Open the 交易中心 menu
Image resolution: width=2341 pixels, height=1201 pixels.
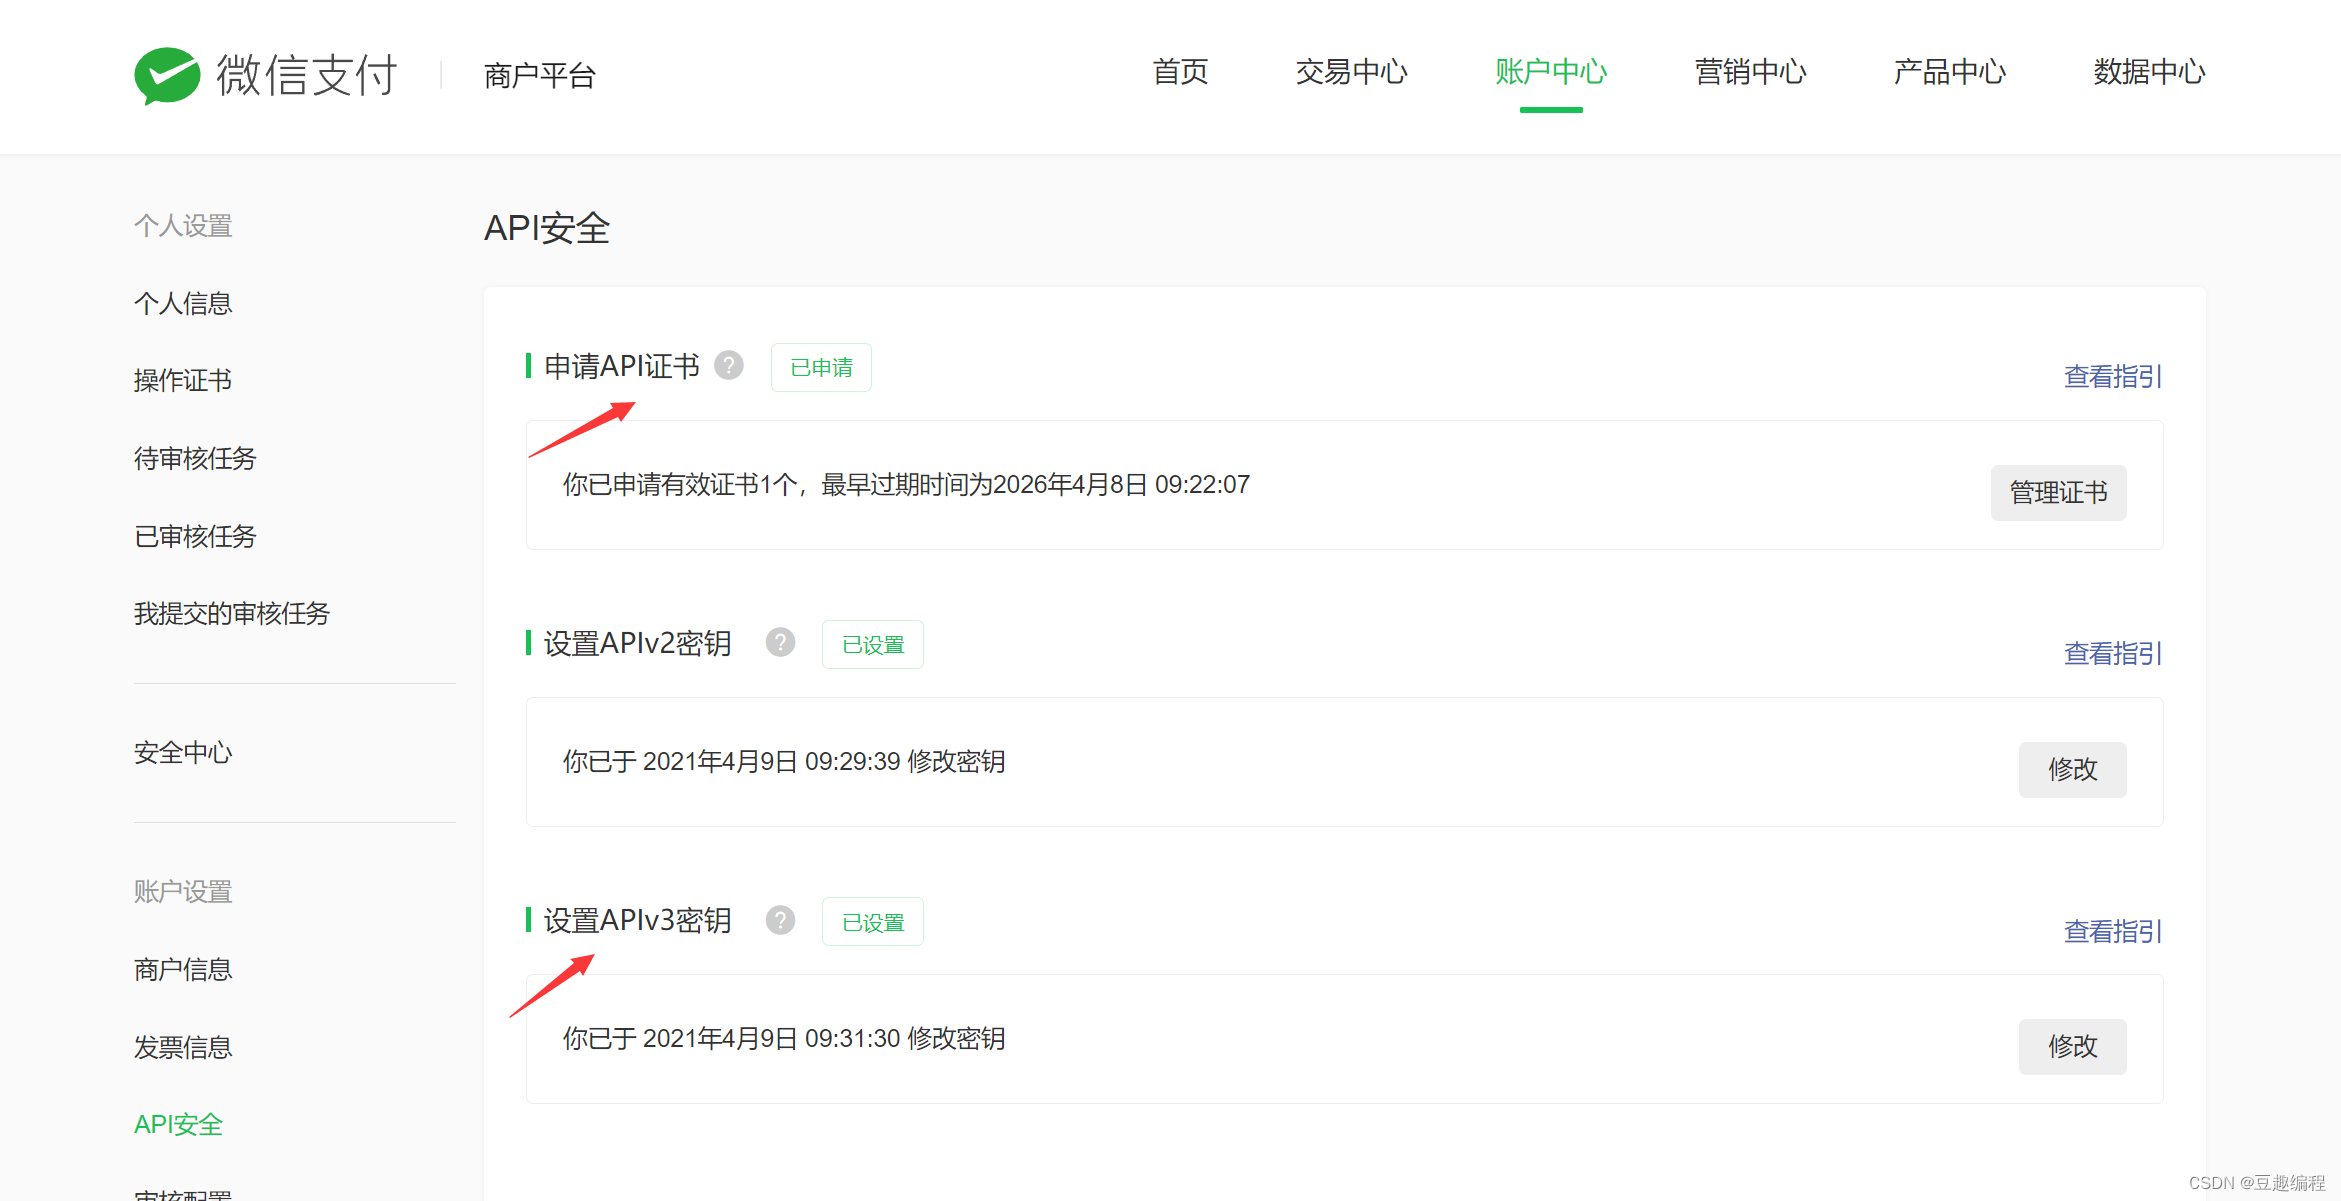pyautogui.click(x=1352, y=72)
